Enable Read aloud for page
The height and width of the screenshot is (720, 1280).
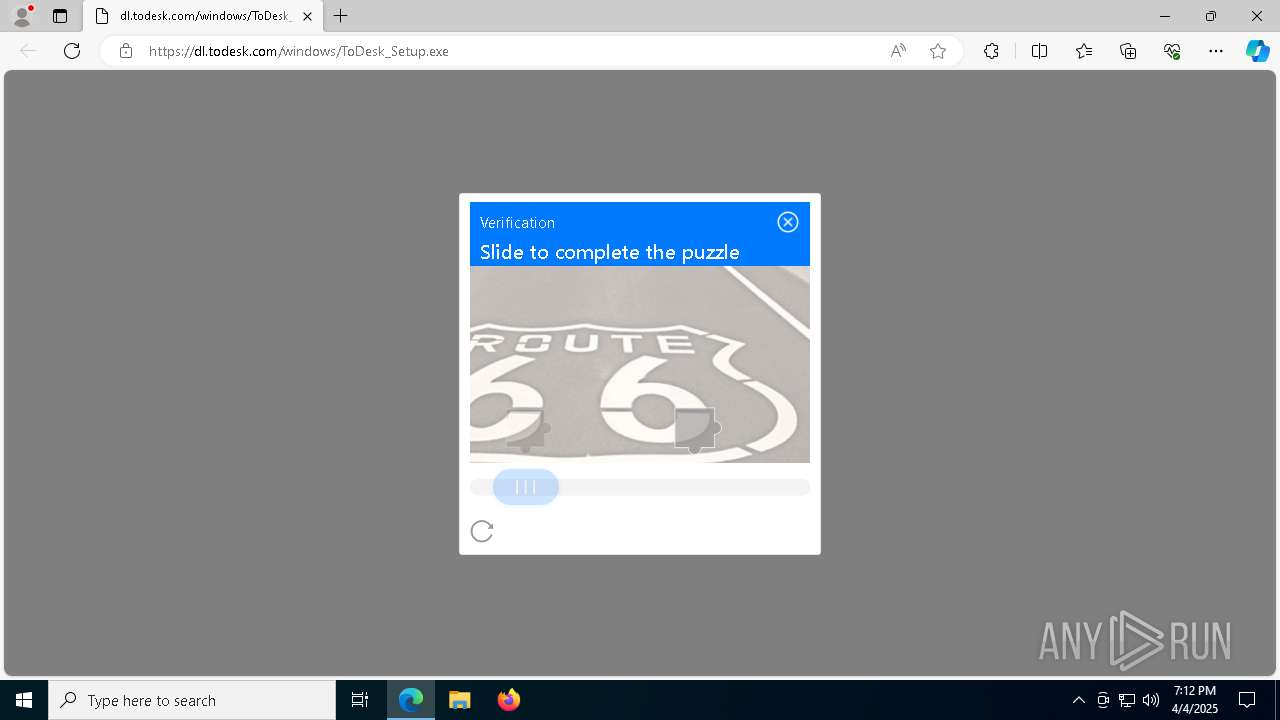898,51
